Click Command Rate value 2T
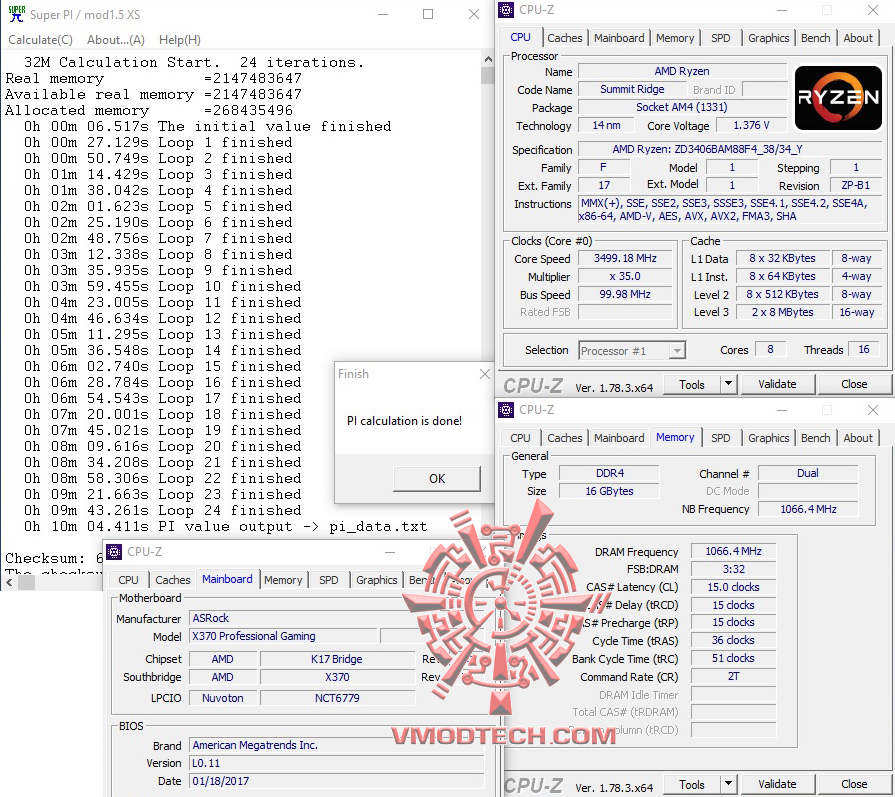 pyautogui.click(x=733, y=676)
